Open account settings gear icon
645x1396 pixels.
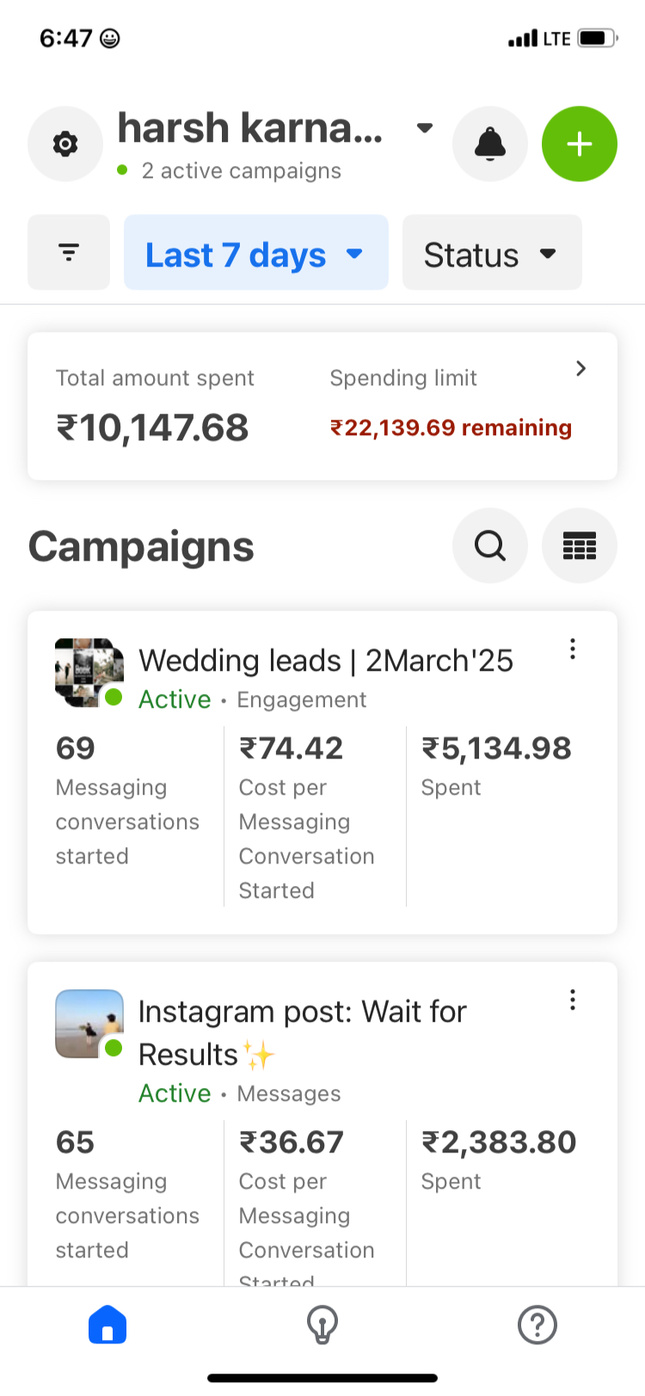[65, 144]
